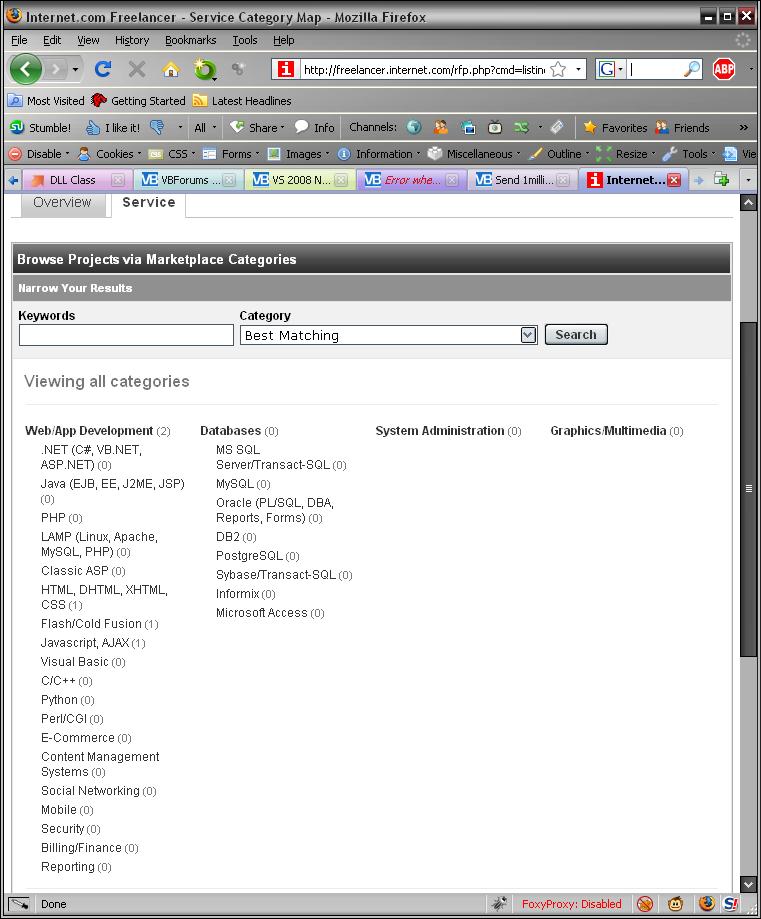Open the Information developer menu

click(379, 154)
